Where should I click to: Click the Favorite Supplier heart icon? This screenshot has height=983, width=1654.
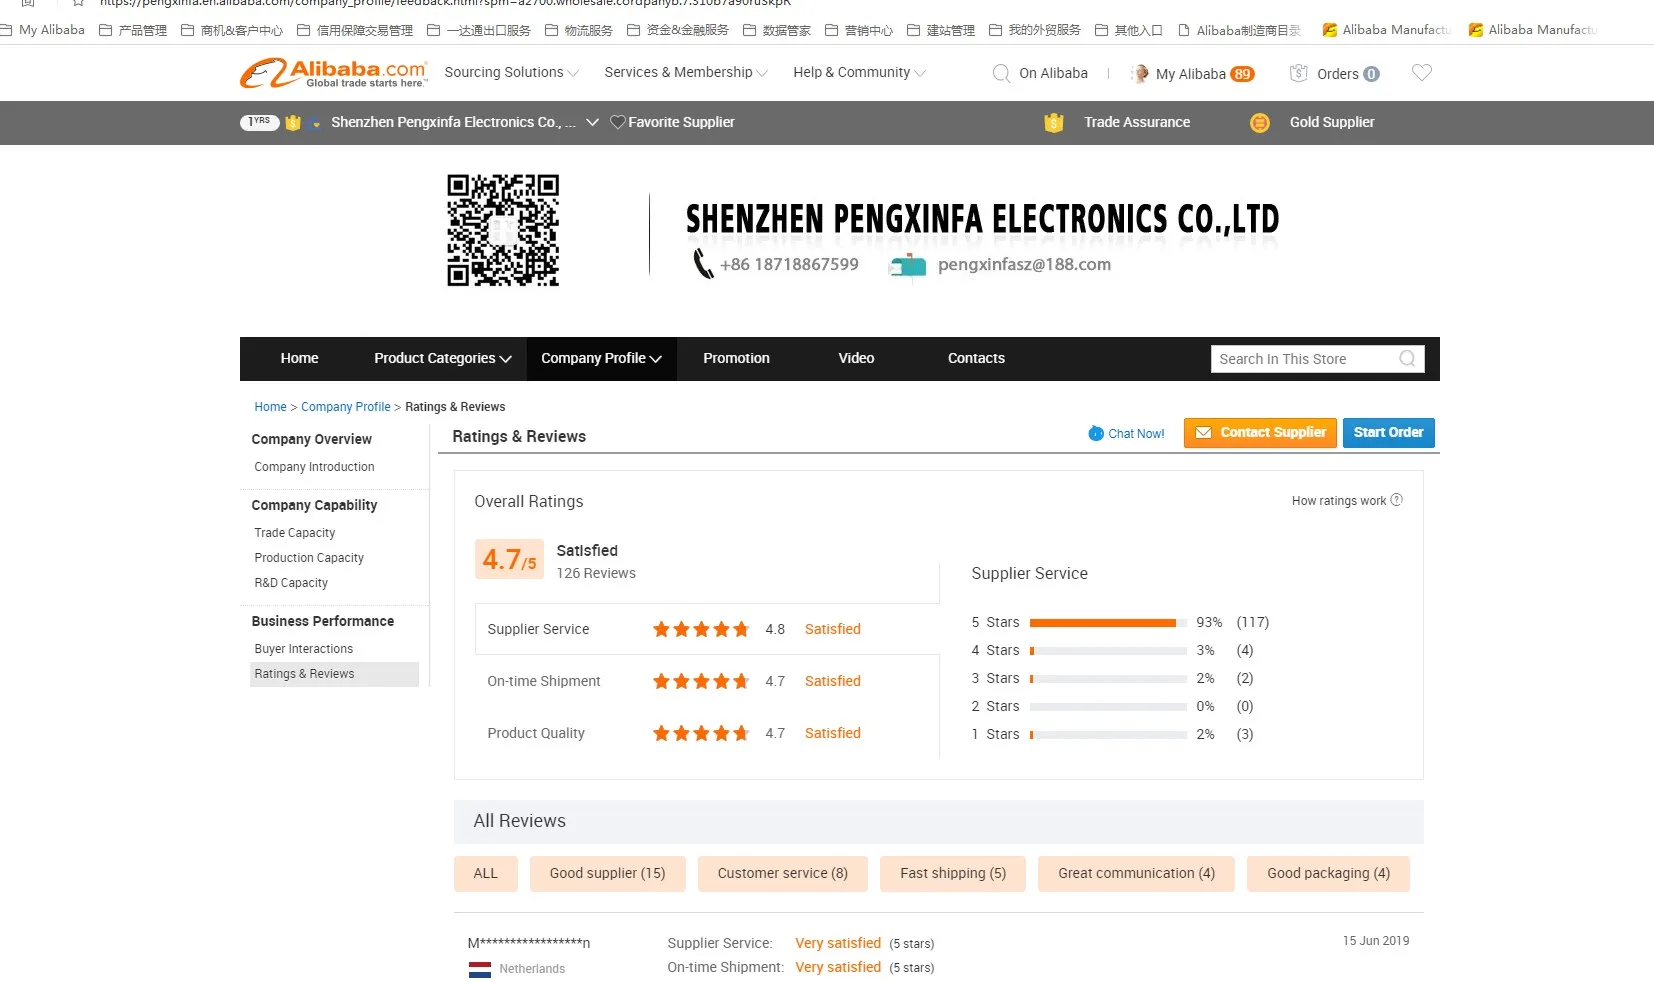coord(618,122)
